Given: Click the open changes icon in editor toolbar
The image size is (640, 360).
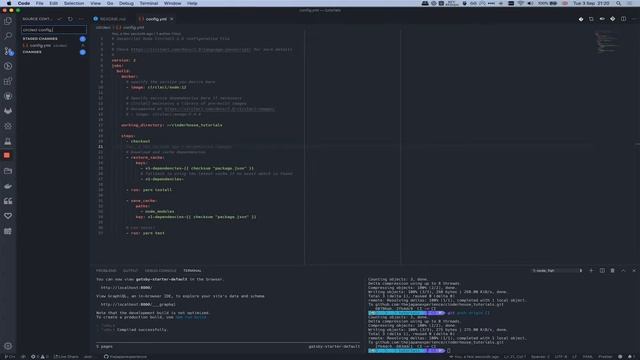Looking at the screenshot, I should pyautogui.click(x=591, y=19).
